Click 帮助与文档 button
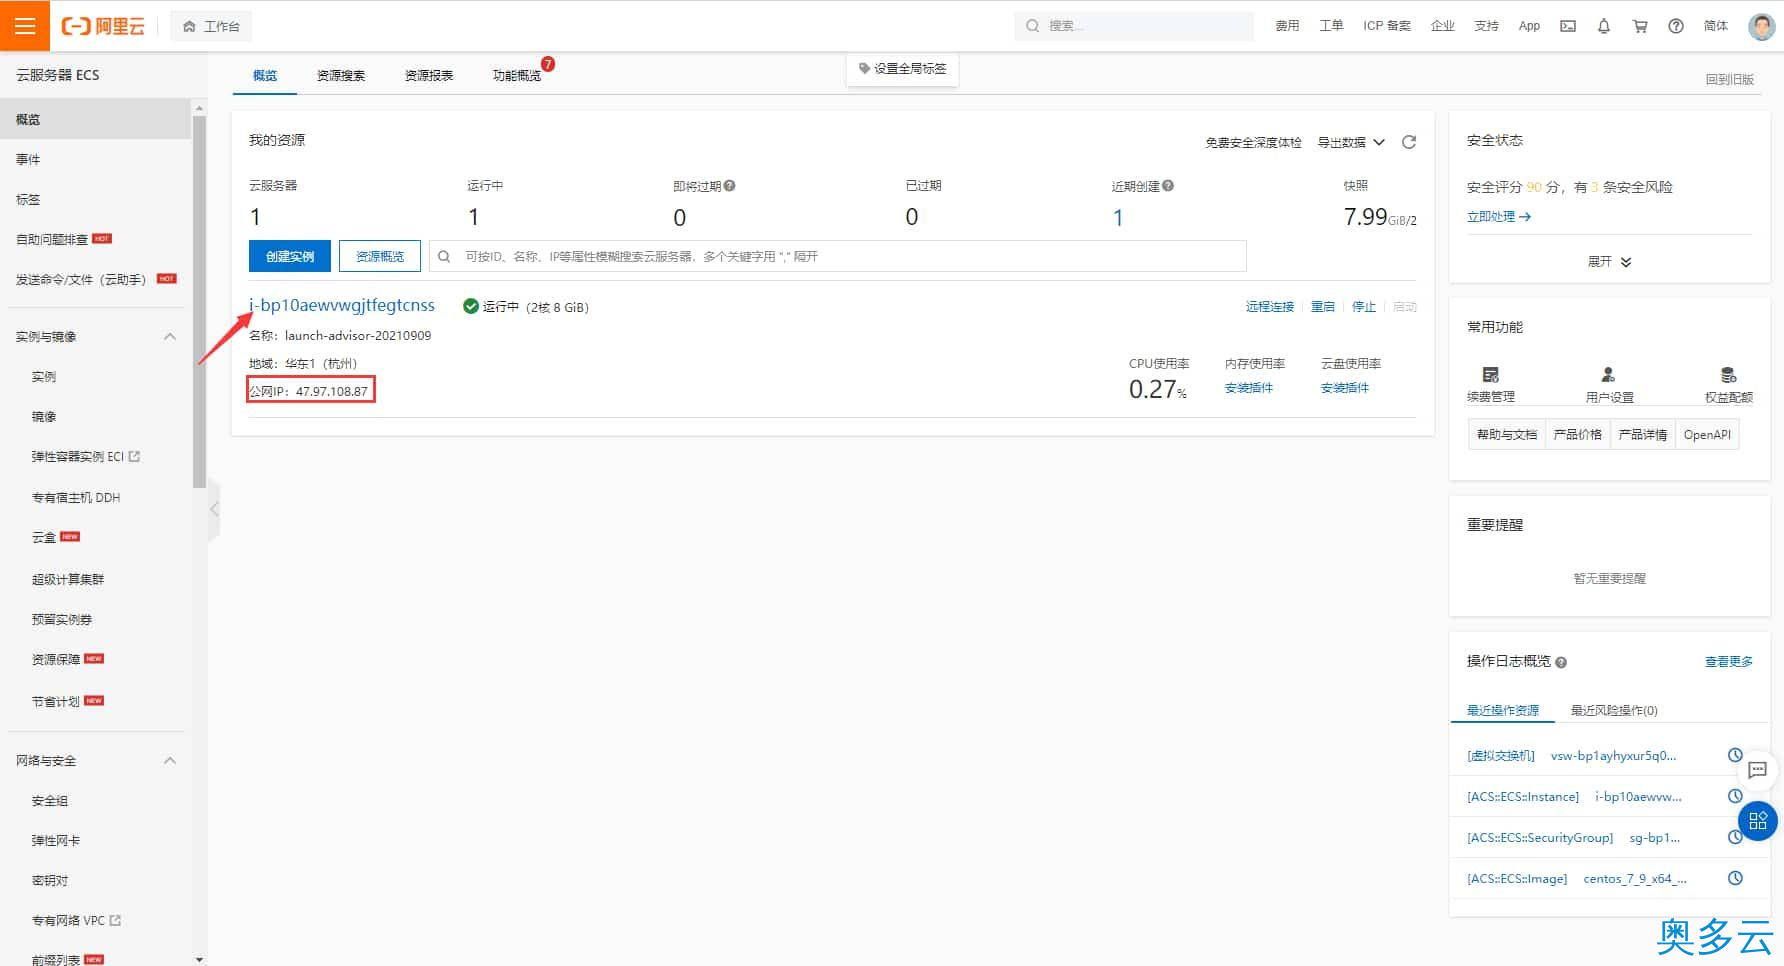Screen dimensions: 1784x966 click(x=1507, y=435)
